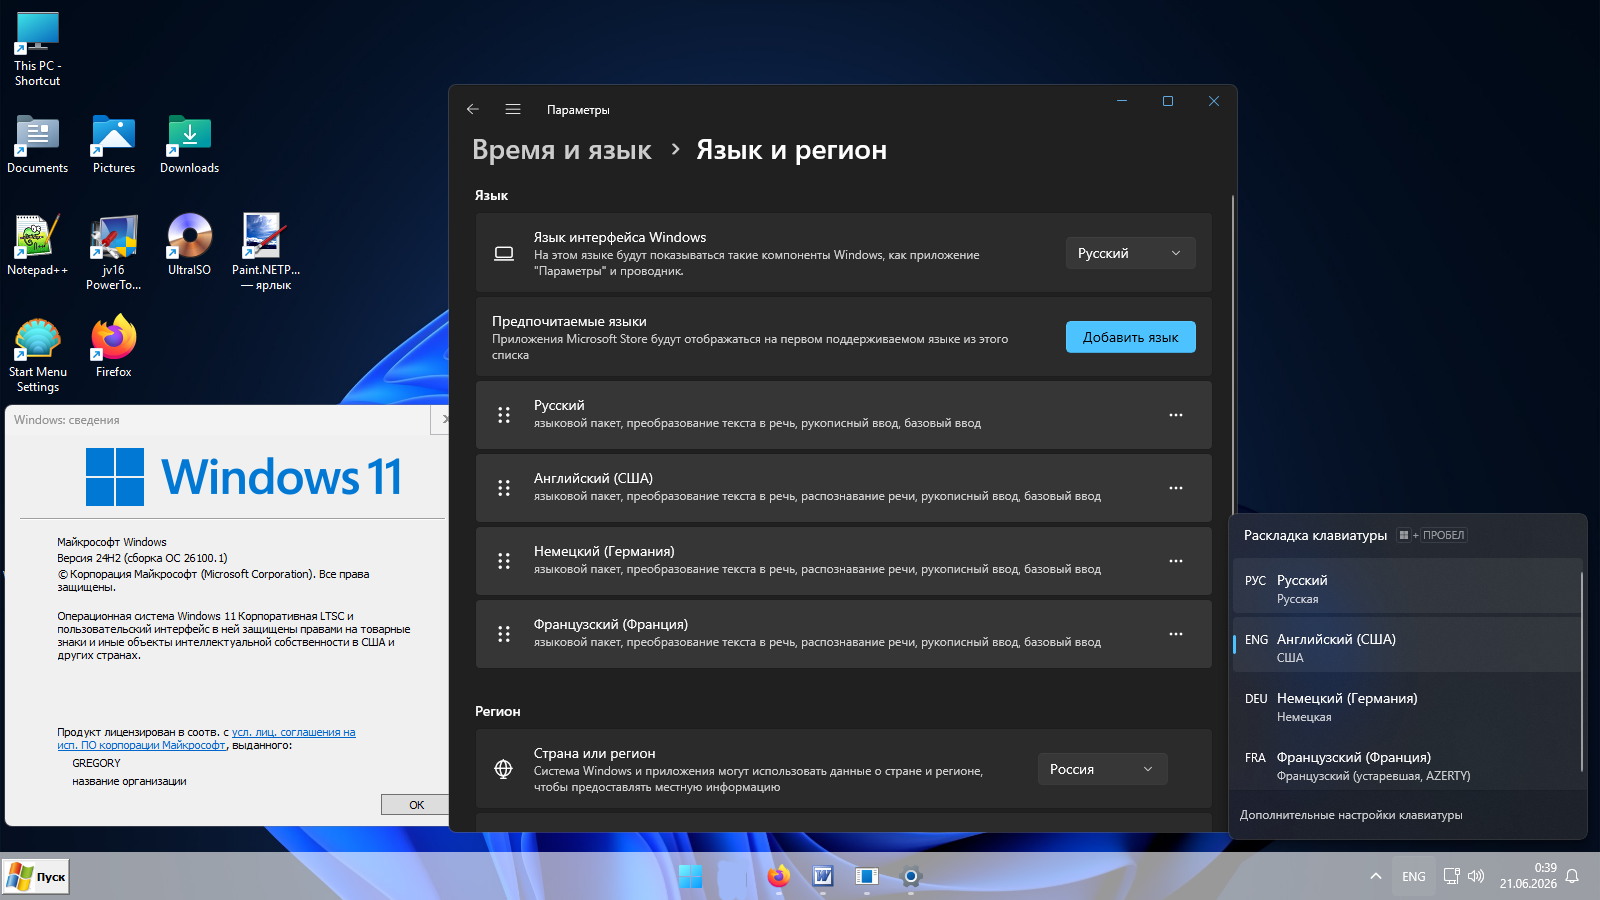Click the Версия 24H2 version text

(x=142, y=558)
